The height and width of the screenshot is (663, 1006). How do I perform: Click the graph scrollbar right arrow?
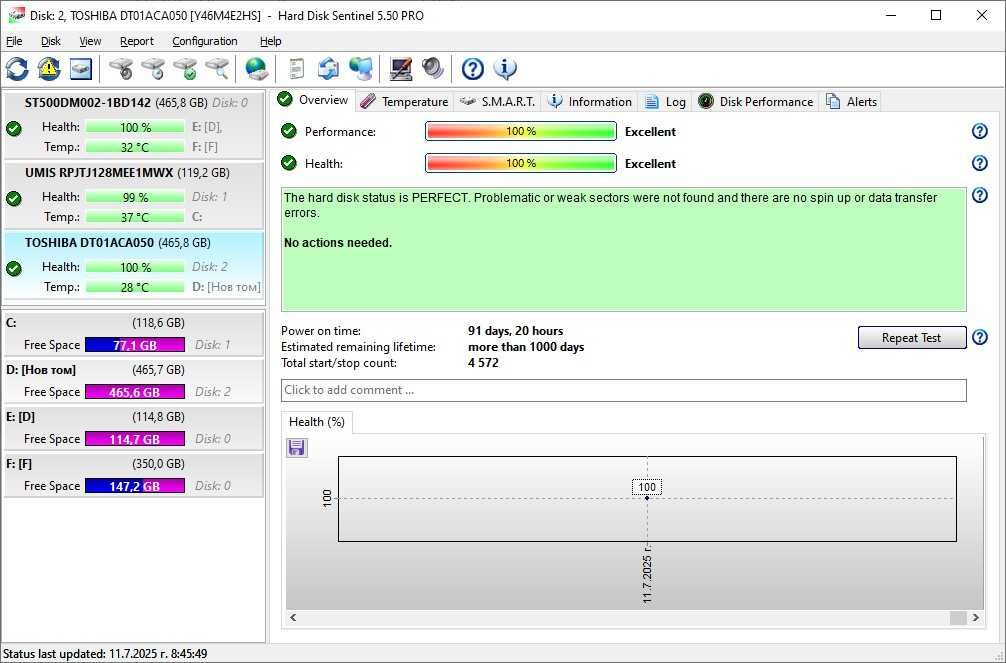click(x=976, y=617)
